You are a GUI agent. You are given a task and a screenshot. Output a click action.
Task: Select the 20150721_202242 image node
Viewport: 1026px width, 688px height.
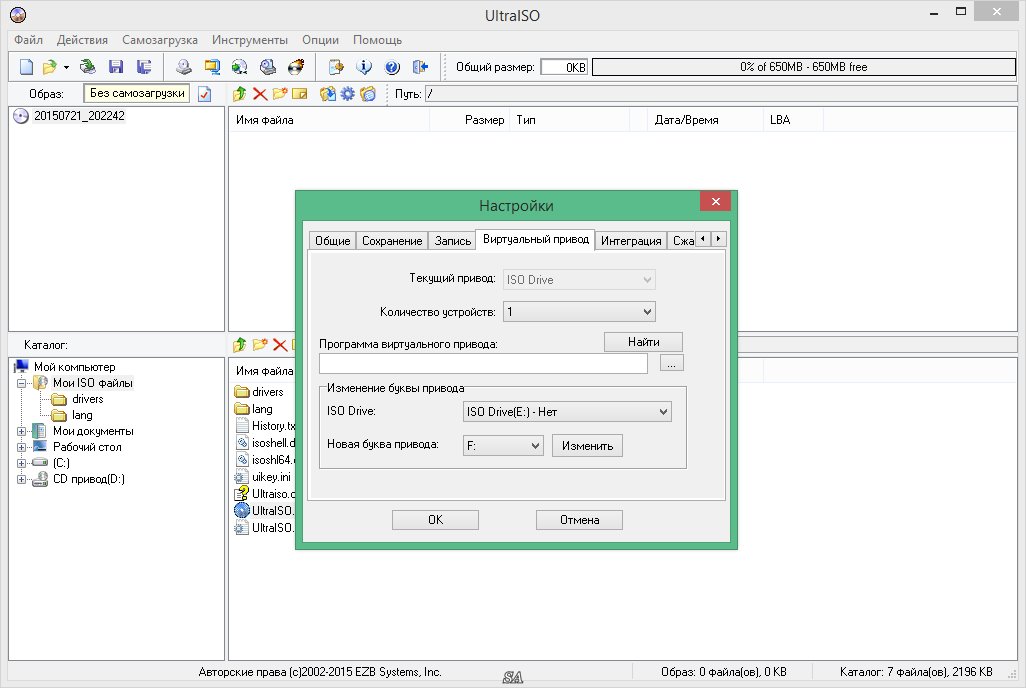(79, 116)
